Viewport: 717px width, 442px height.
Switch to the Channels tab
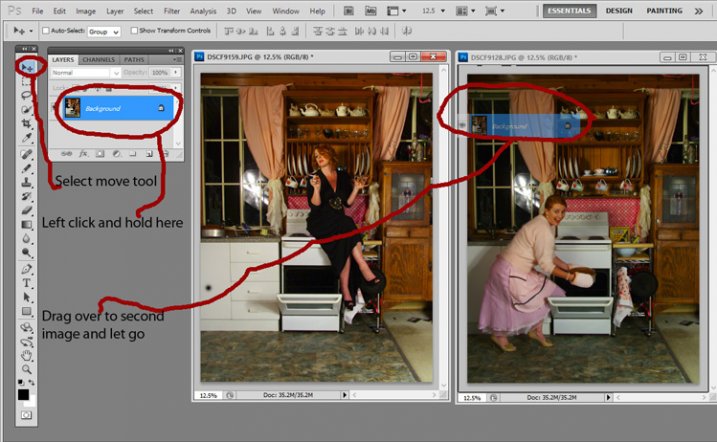click(99, 59)
